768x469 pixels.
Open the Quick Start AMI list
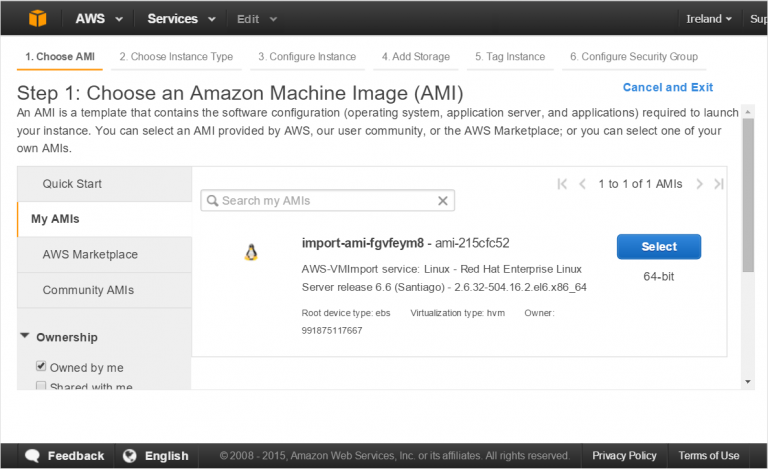pyautogui.click(x=104, y=184)
